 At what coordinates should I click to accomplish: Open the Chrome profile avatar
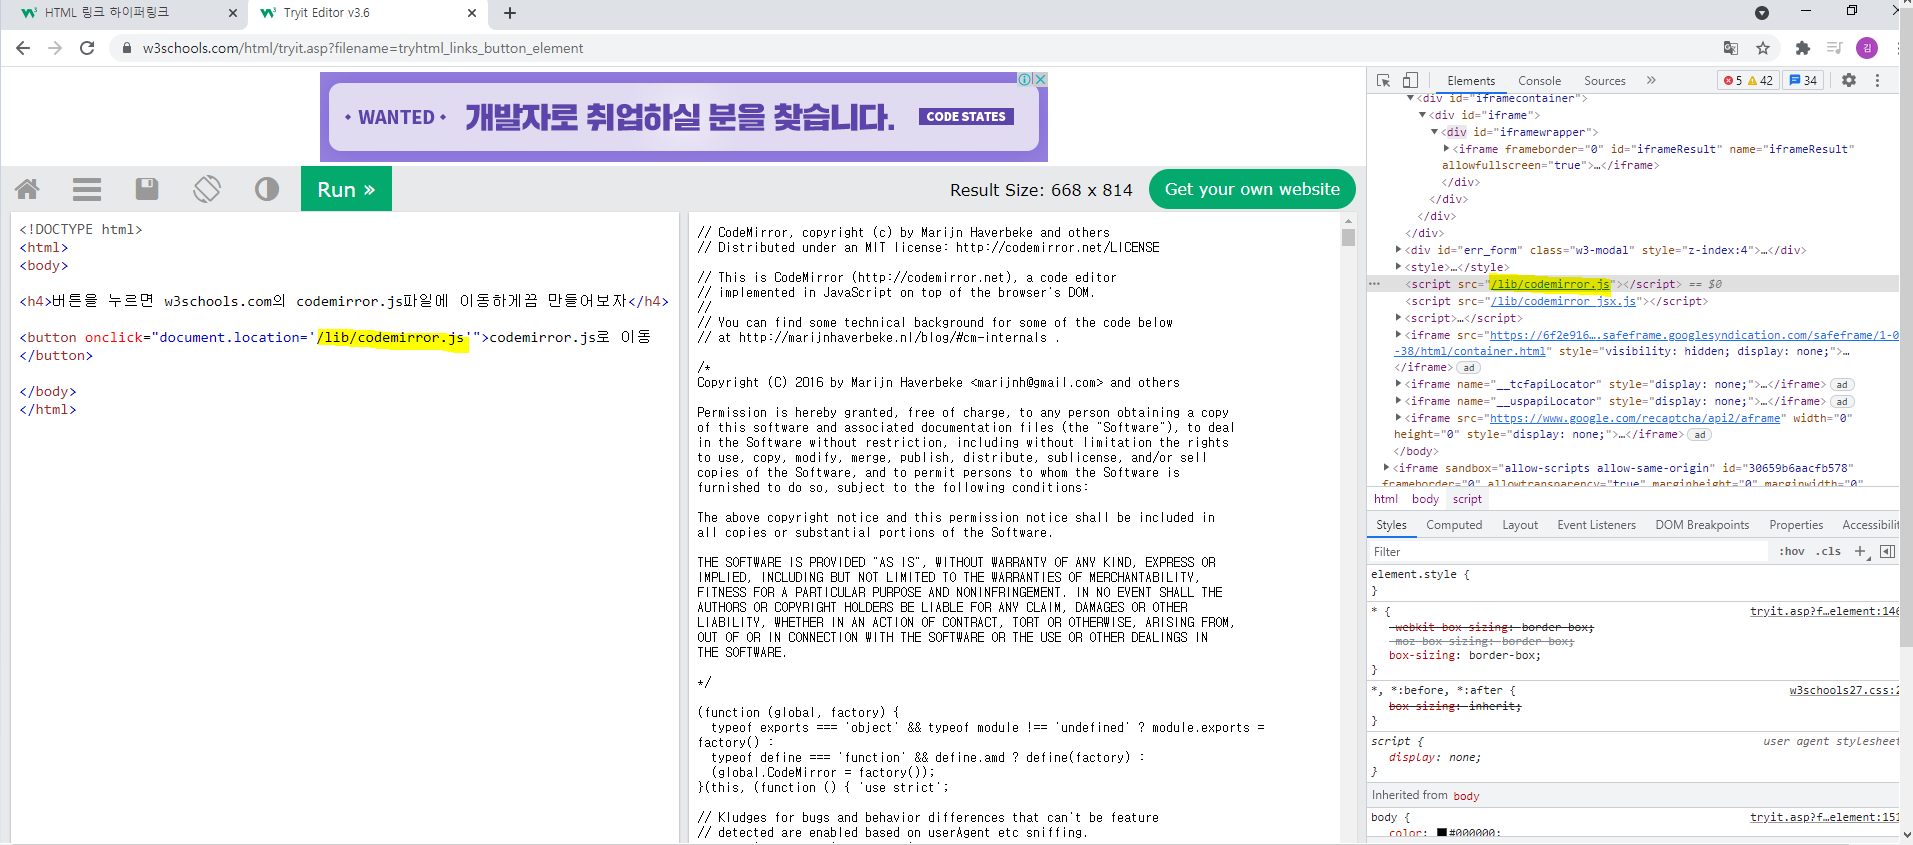point(1866,48)
